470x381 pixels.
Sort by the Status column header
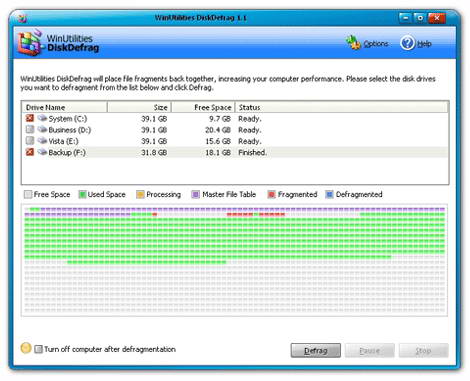(x=341, y=107)
